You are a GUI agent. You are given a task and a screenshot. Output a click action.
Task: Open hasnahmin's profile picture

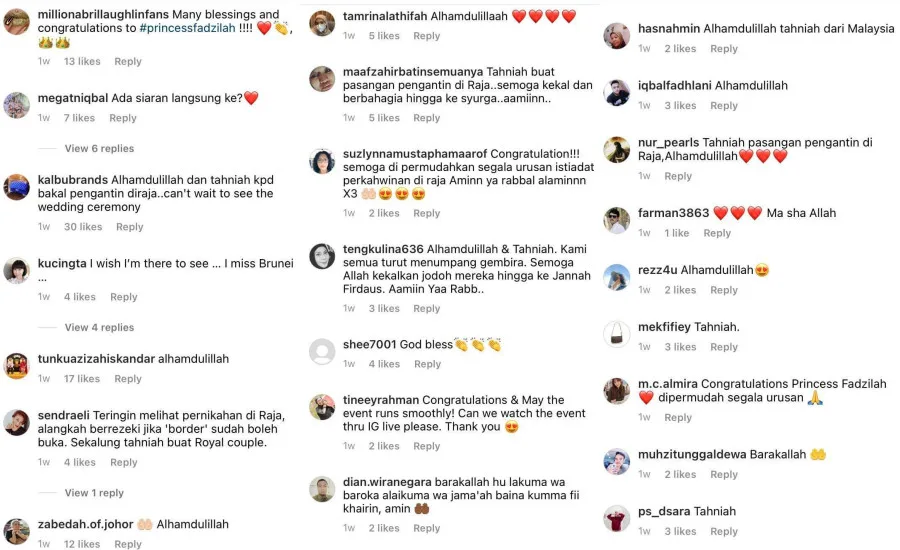(x=617, y=36)
